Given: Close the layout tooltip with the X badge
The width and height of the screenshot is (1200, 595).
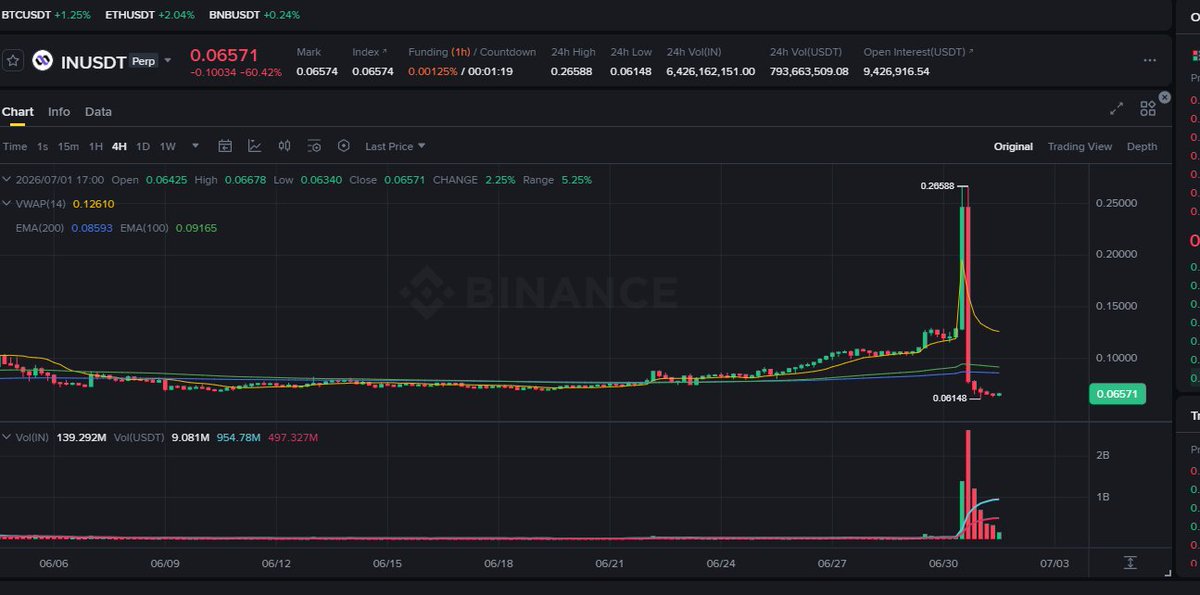Looking at the screenshot, I should coord(1164,98).
